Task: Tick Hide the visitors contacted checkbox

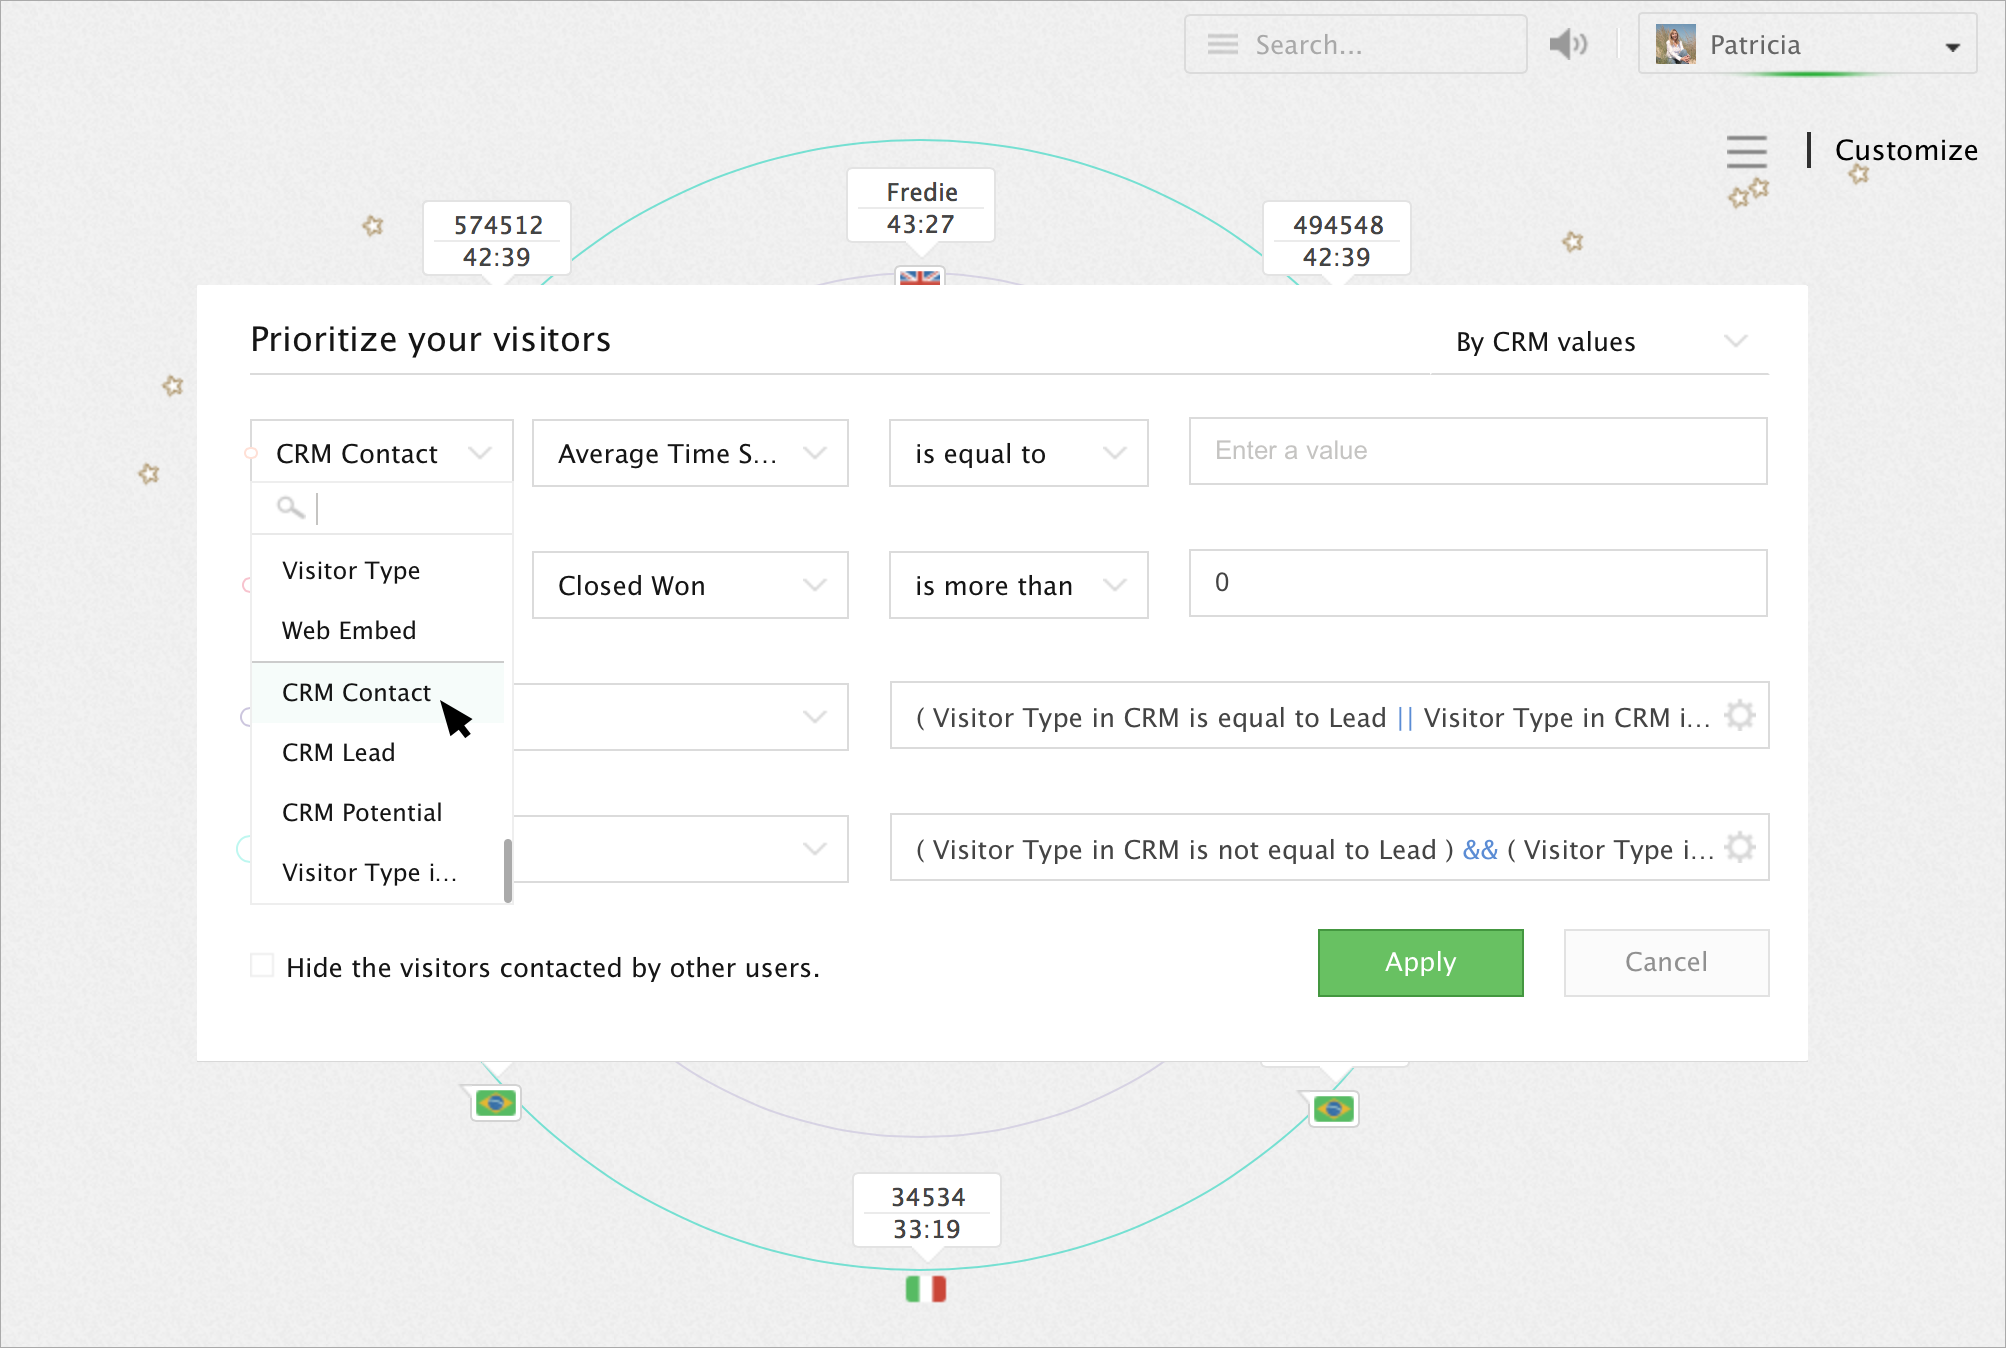Action: point(262,966)
